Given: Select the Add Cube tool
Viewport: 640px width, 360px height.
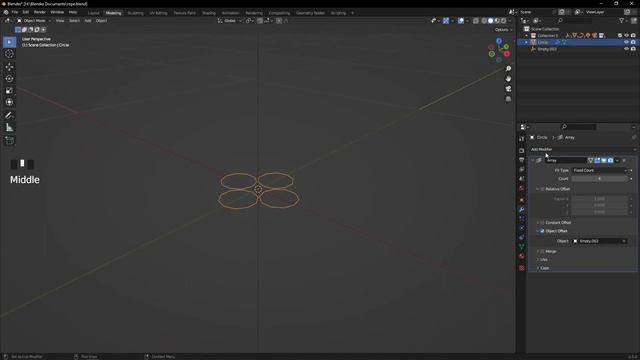Looking at the screenshot, I should (x=9, y=141).
